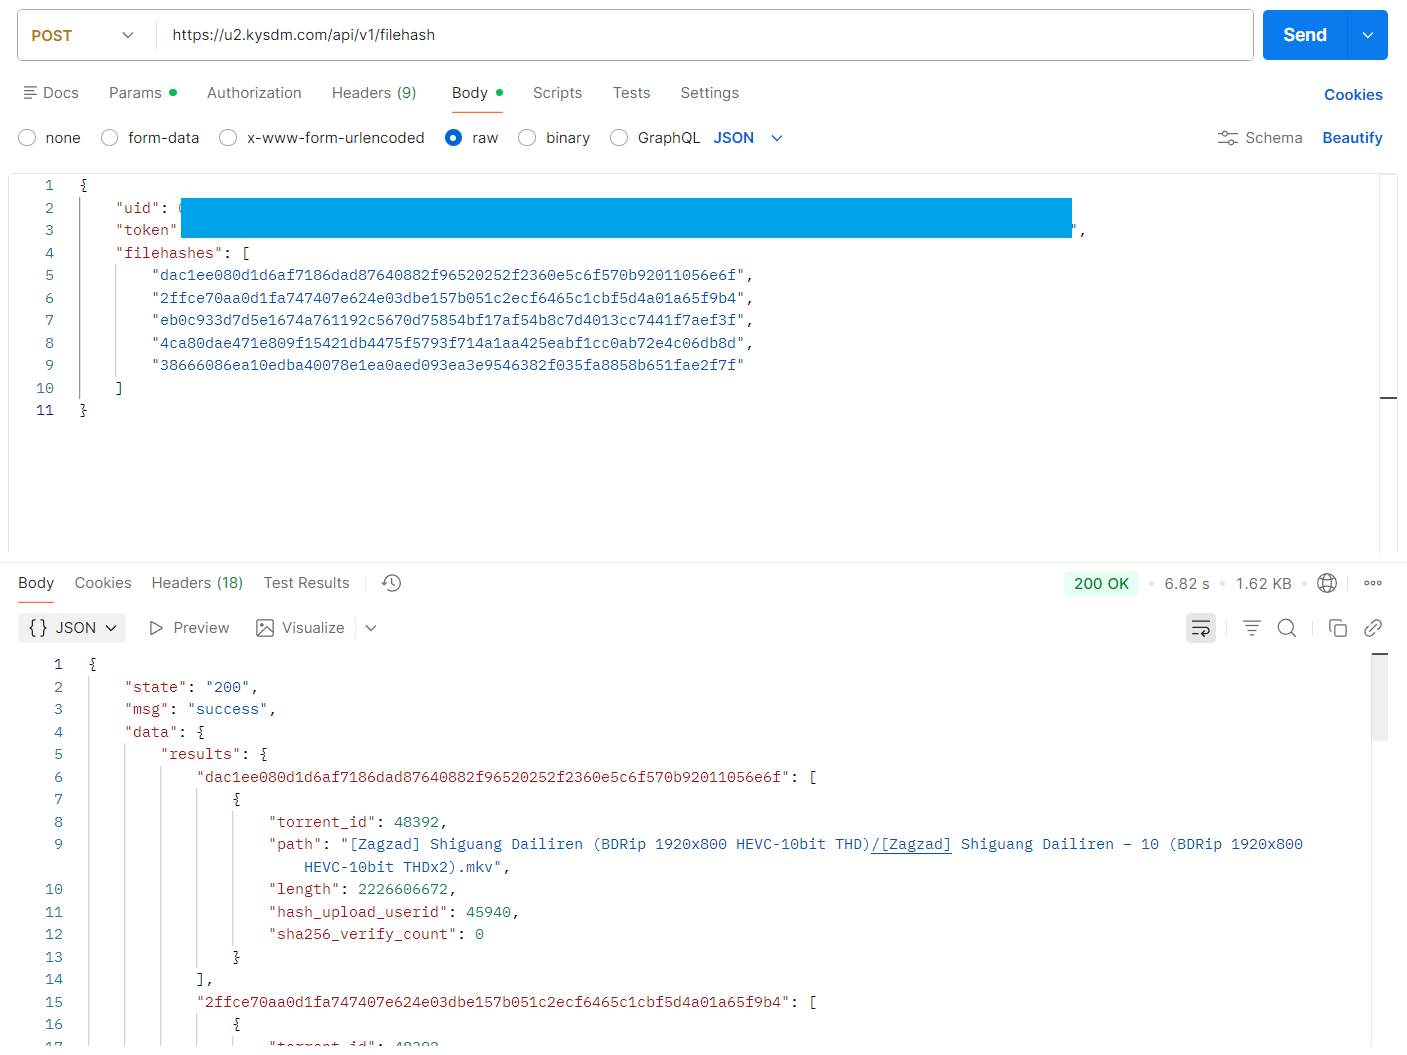Screen dimensions: 1407x1055
Task: Open the response more options ellipsis
Action: (1373, 583)
